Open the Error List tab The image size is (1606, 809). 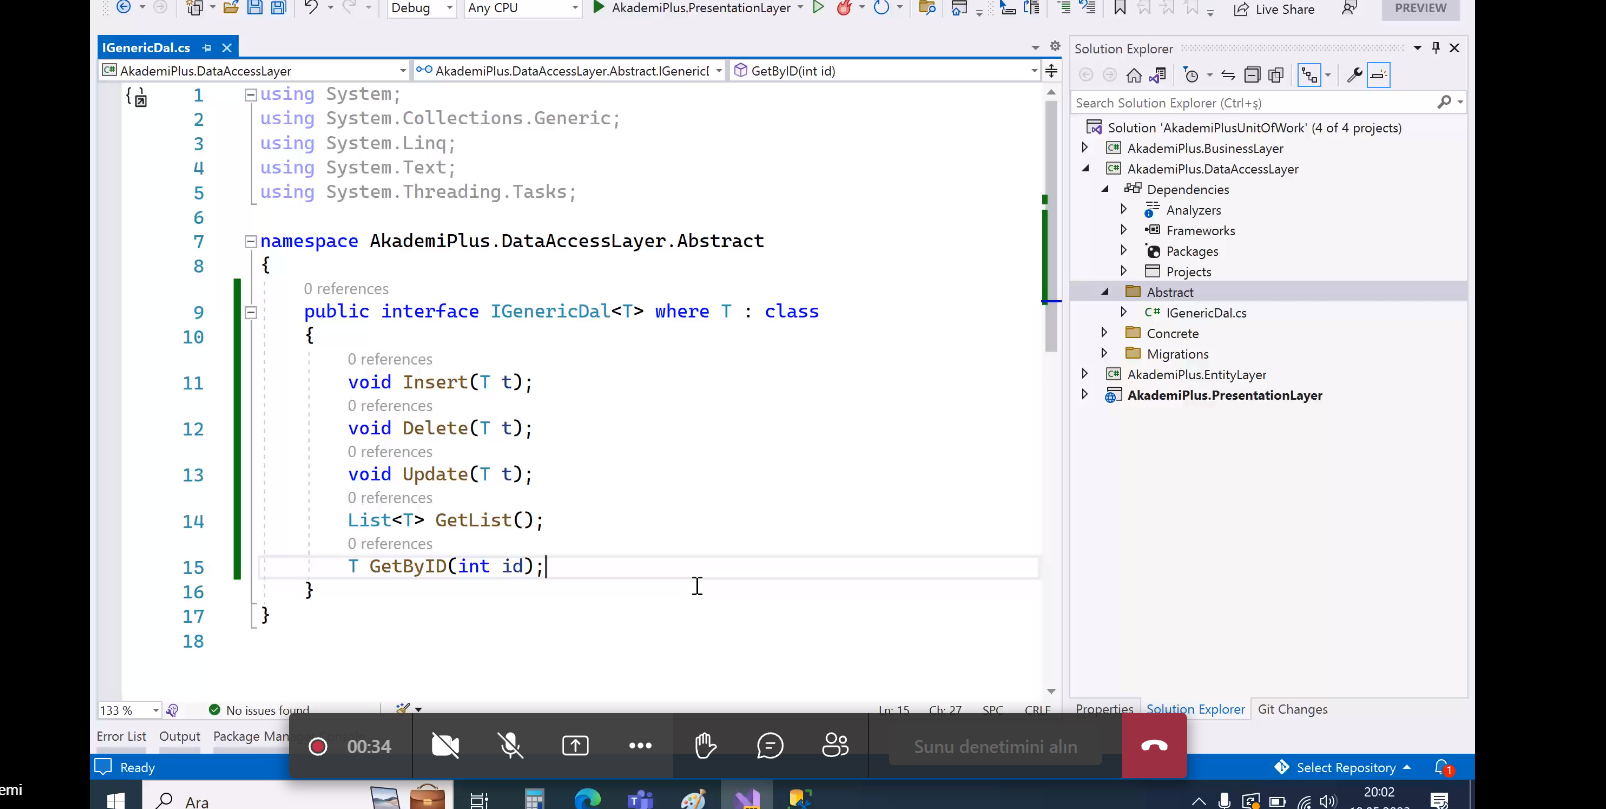click(121, 736)
